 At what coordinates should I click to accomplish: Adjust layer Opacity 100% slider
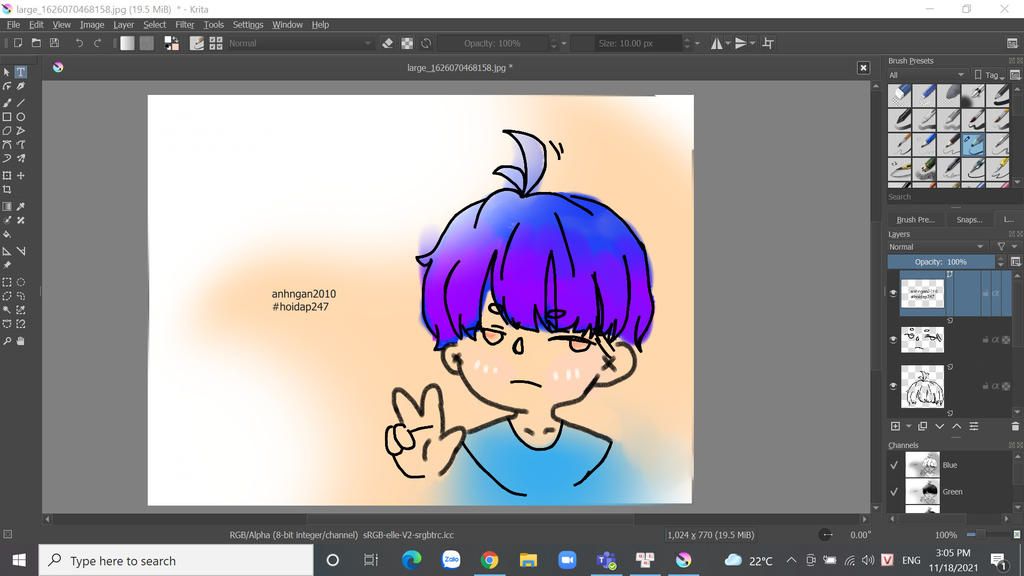point(940,262)
